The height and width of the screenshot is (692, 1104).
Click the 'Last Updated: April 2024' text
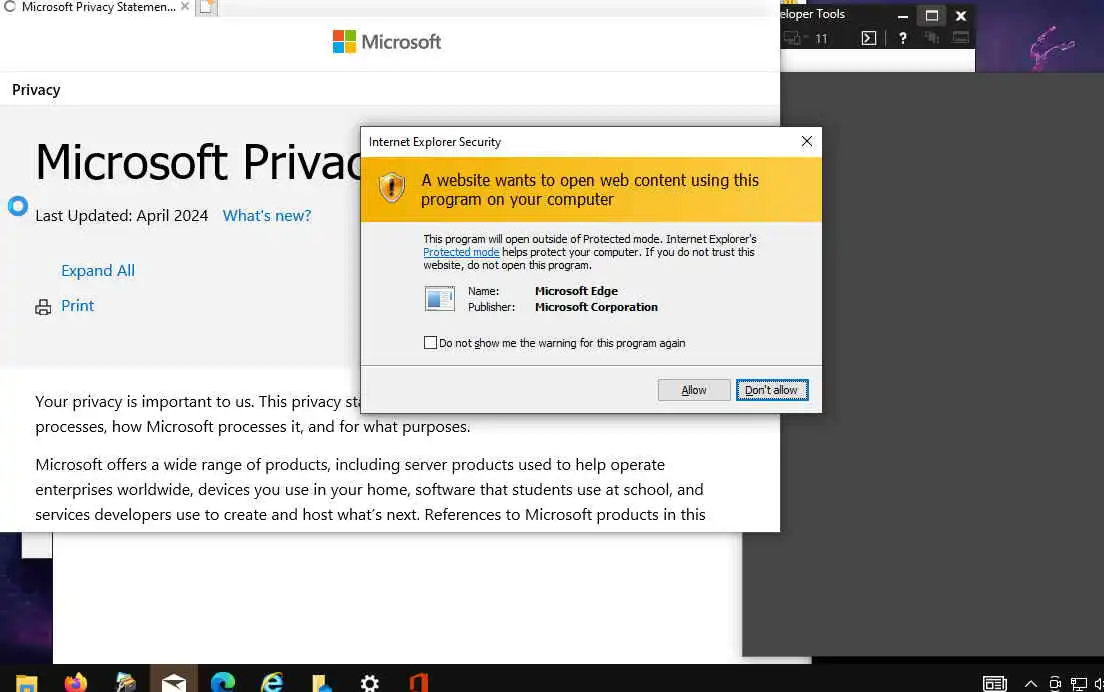[x=122, y=215]
